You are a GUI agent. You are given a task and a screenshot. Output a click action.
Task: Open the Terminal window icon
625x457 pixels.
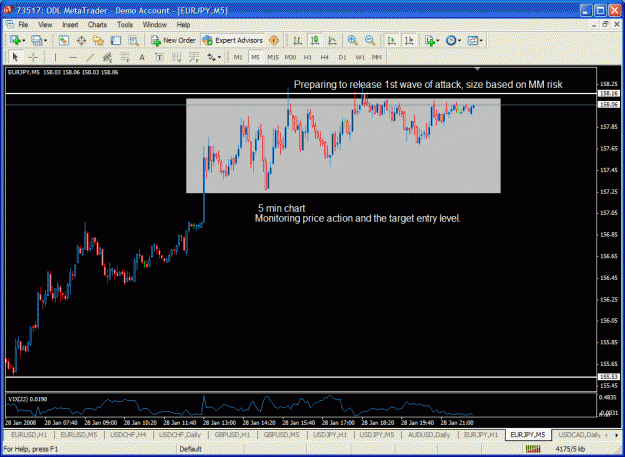click(116, 40)
